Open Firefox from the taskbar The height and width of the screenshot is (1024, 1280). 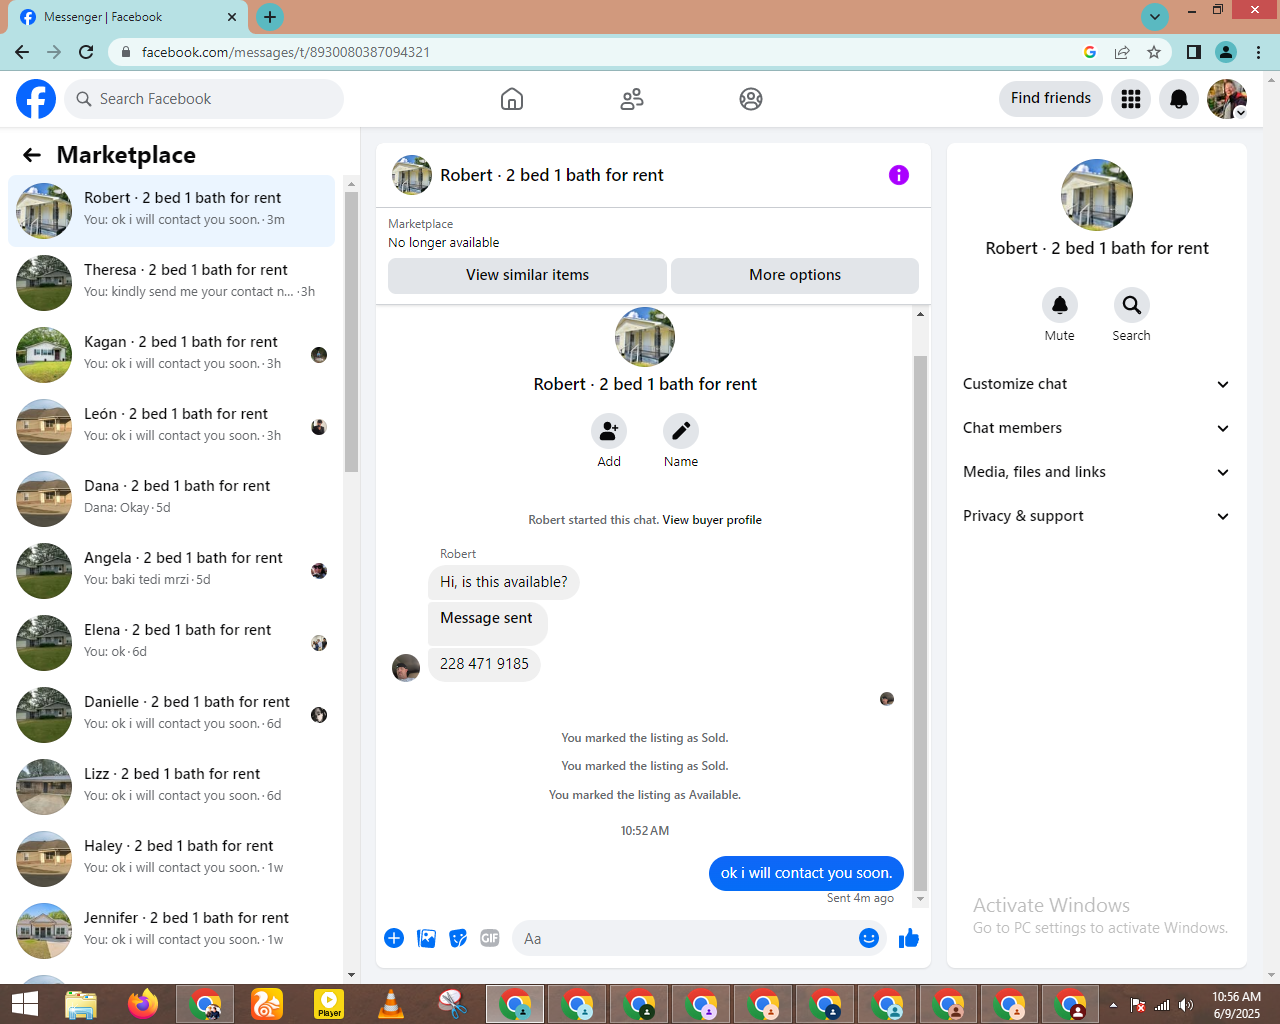[x=143, y=1004]
